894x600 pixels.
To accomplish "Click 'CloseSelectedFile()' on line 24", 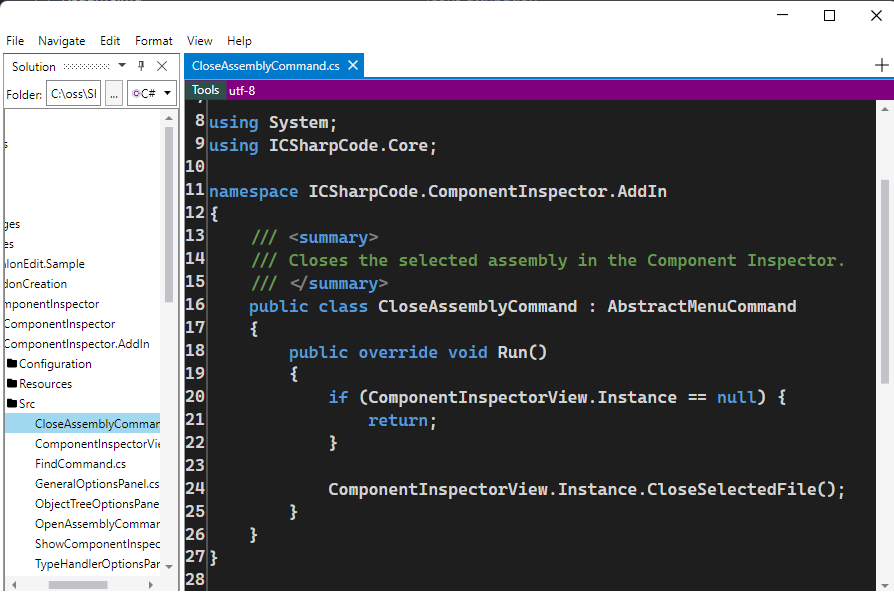I will tap(741, 489).
